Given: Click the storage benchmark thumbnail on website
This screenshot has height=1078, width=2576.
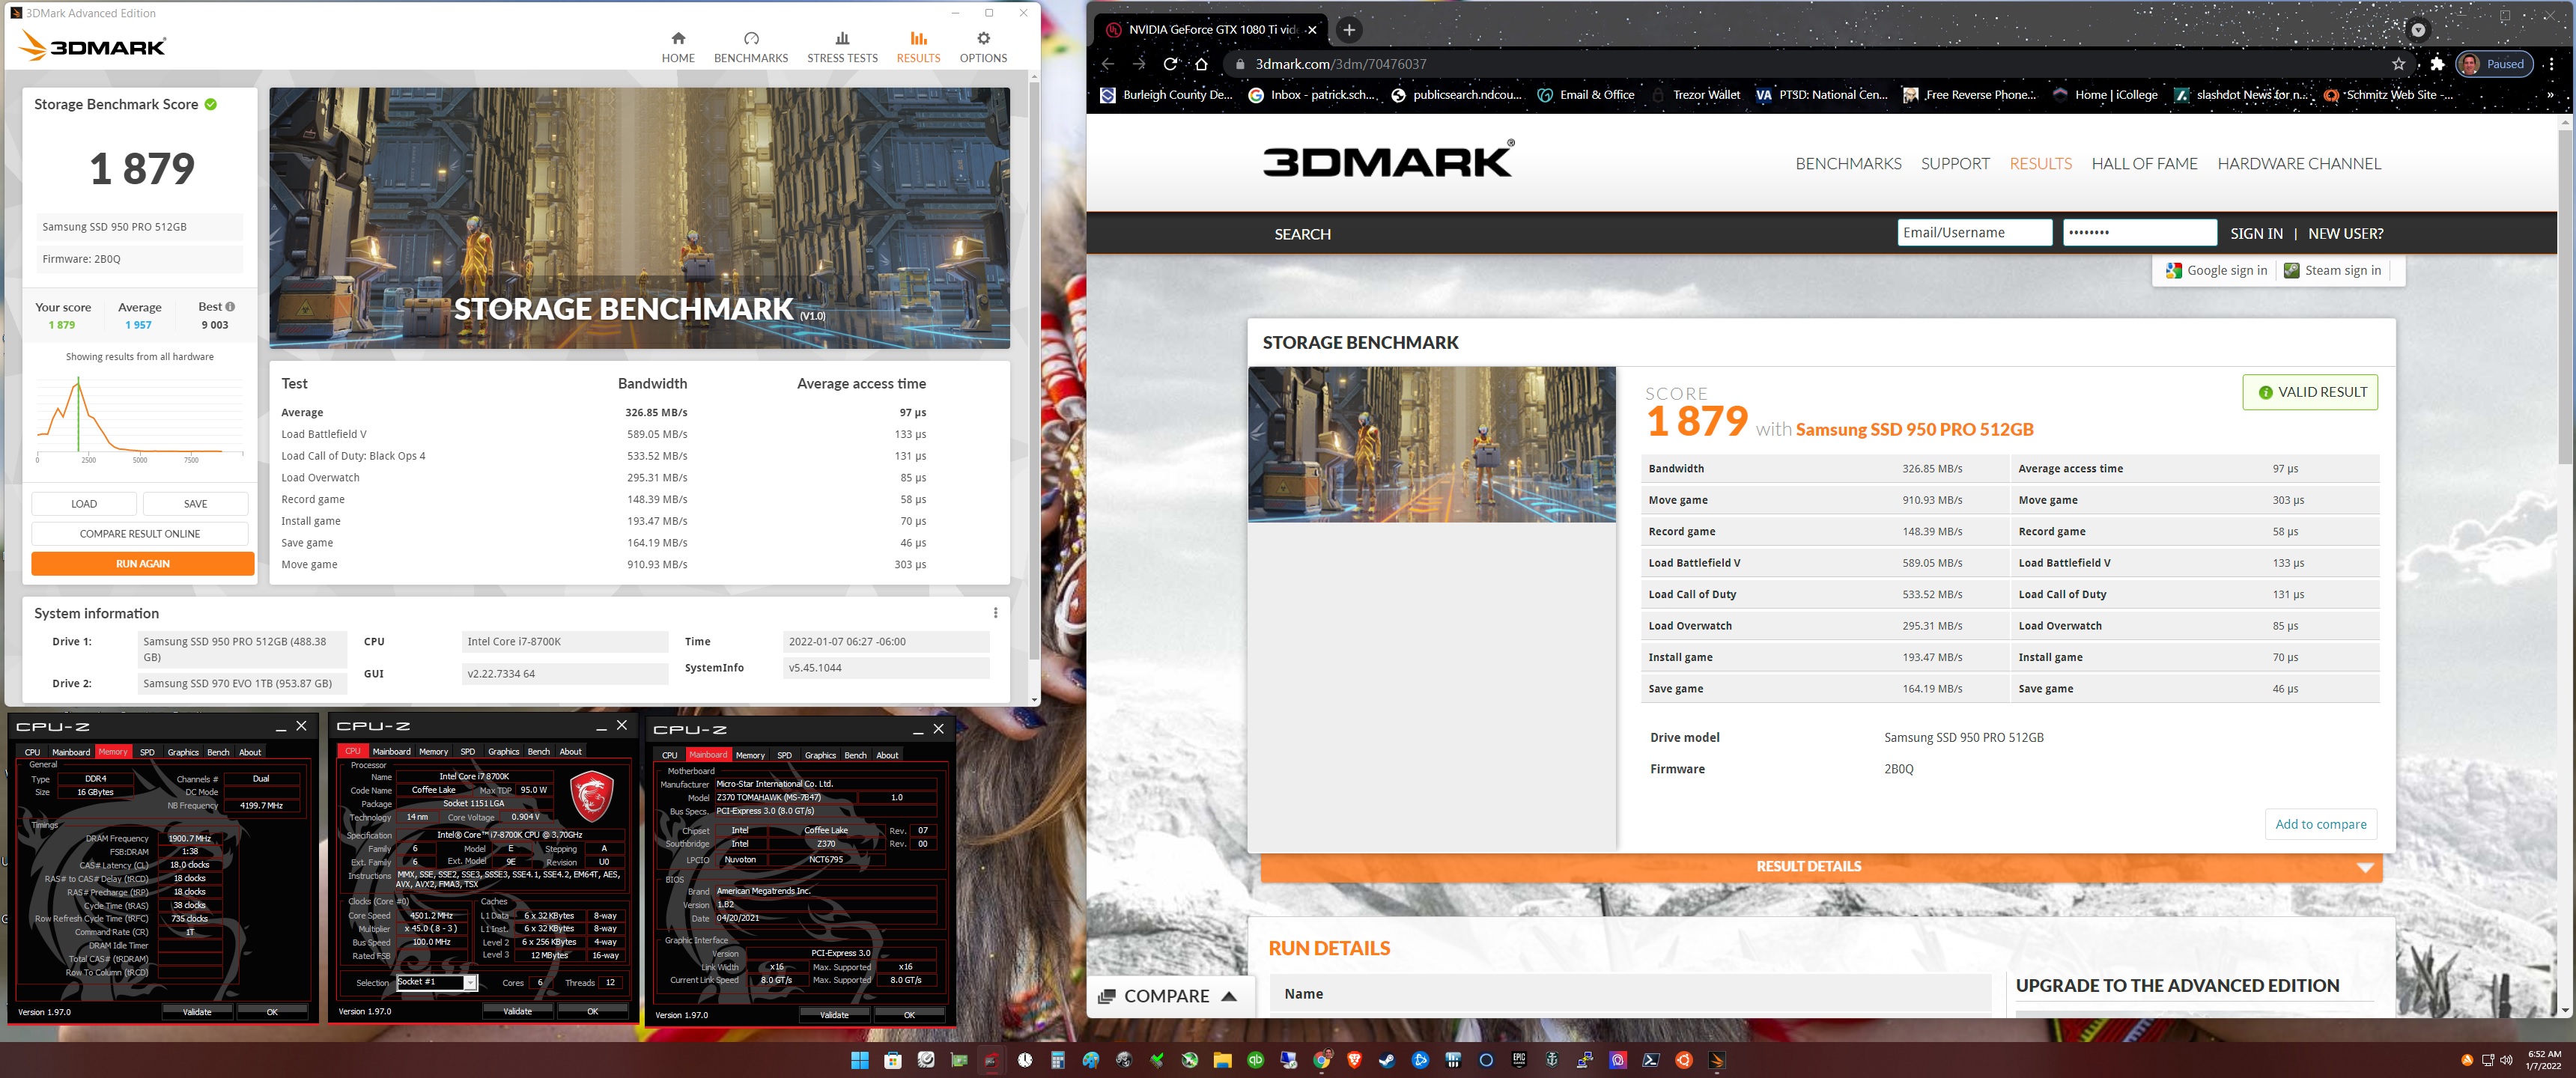Looking at the screenshot, I should pos(1431,445).
